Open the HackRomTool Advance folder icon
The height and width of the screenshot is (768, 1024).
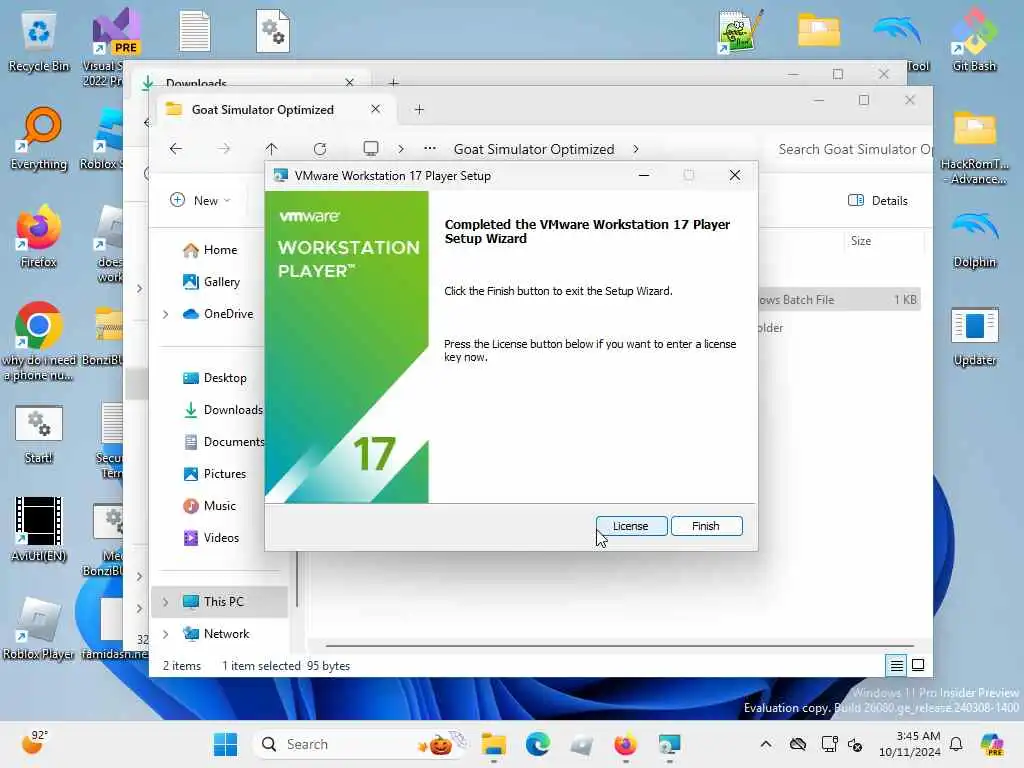pyautogui.click(x=974, y=148)
